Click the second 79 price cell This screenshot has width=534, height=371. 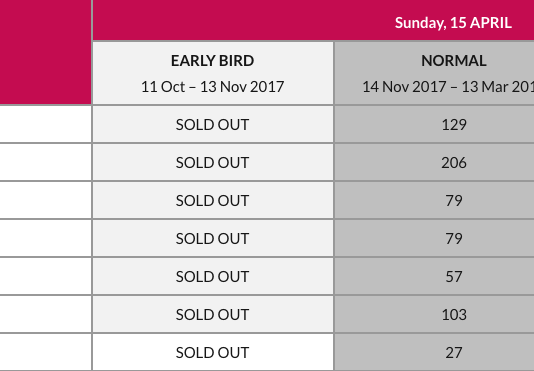coord(434,238)
